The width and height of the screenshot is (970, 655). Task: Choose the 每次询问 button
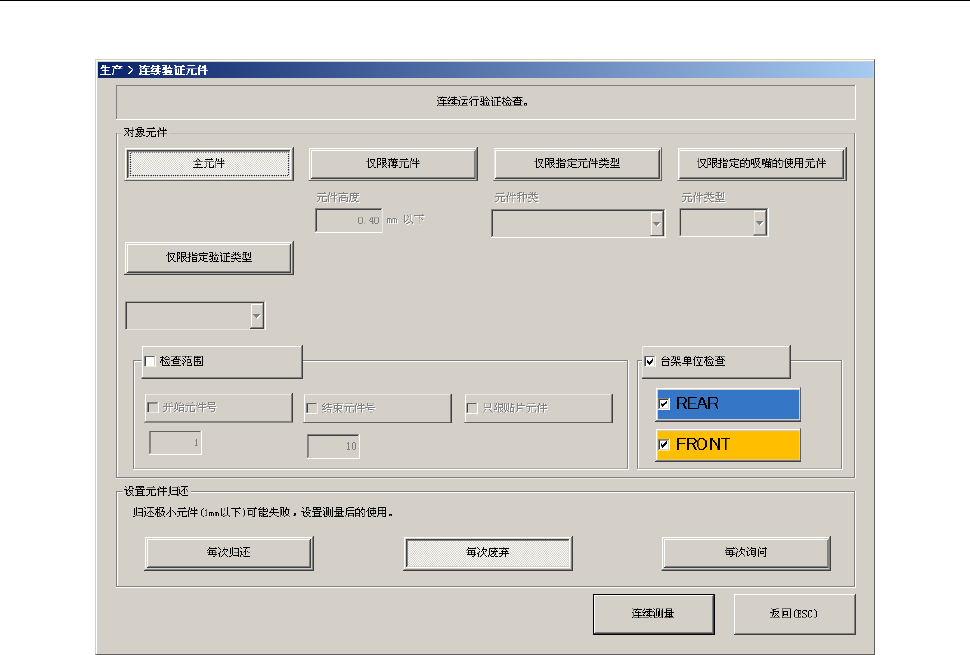tap(746, 553)
